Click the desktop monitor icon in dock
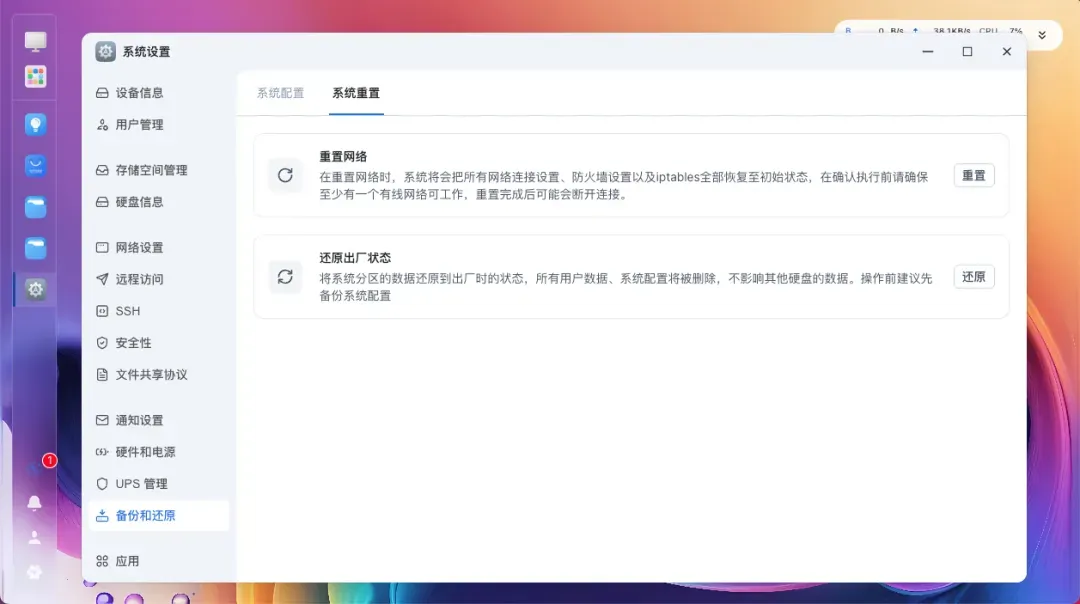 36,42
